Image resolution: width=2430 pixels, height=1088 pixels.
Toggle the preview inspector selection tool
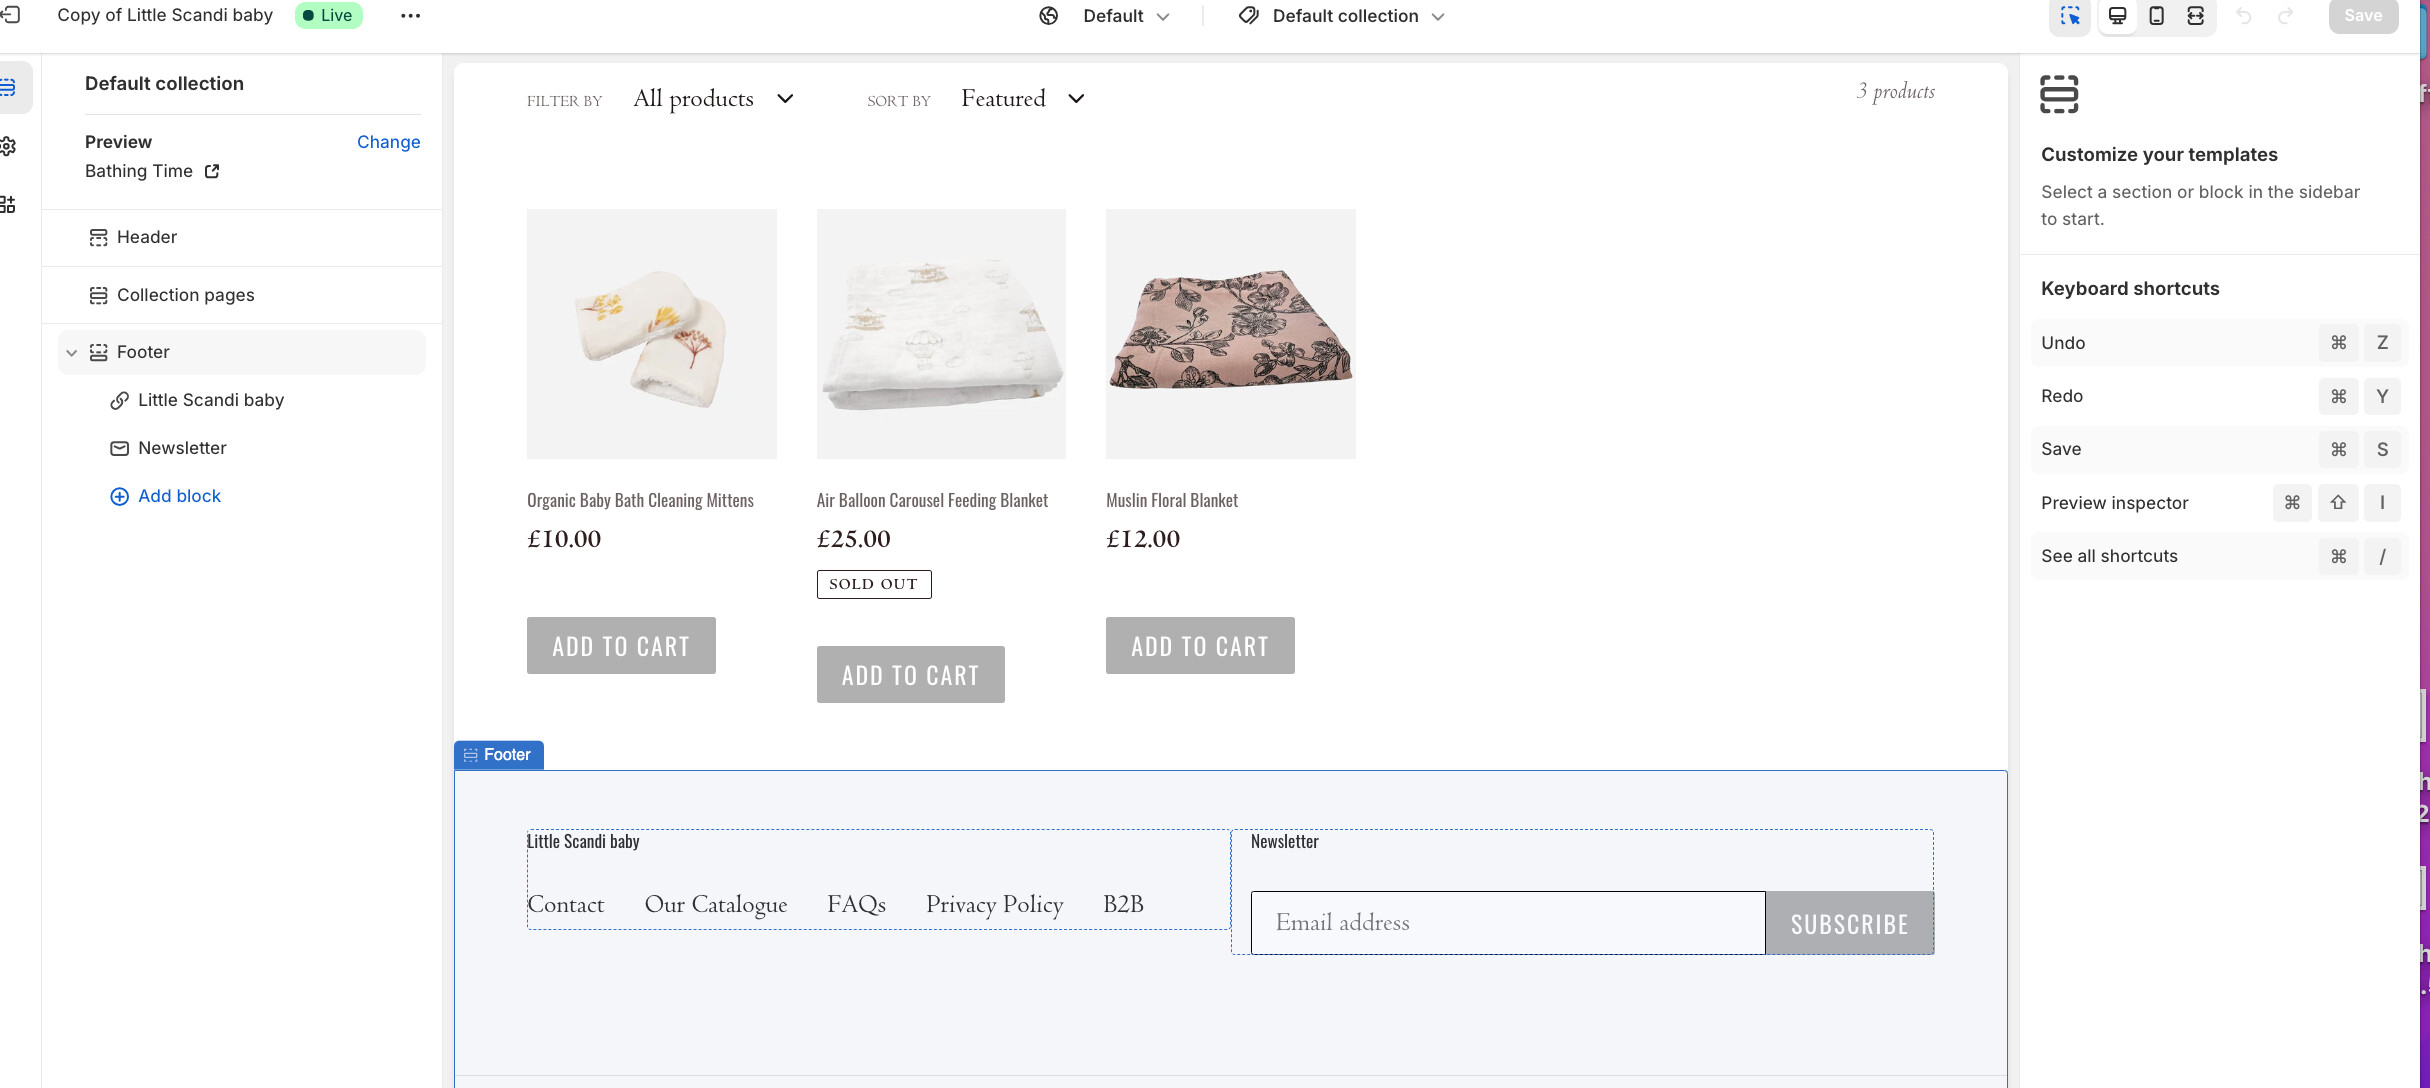pos(2069,16)
